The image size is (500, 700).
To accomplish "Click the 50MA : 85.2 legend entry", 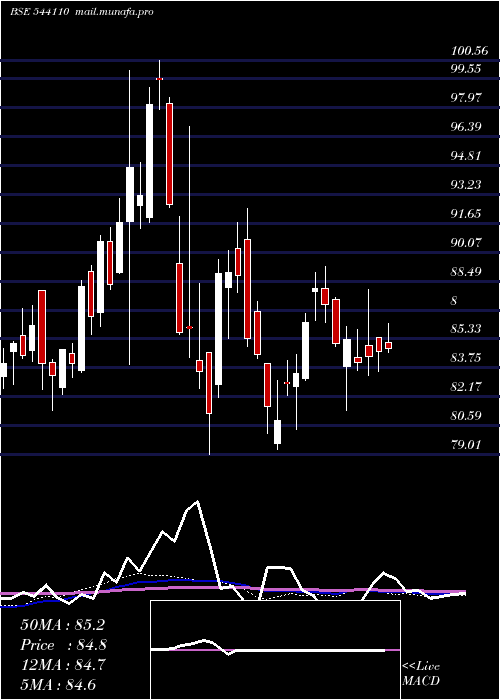I will point(62,625).
